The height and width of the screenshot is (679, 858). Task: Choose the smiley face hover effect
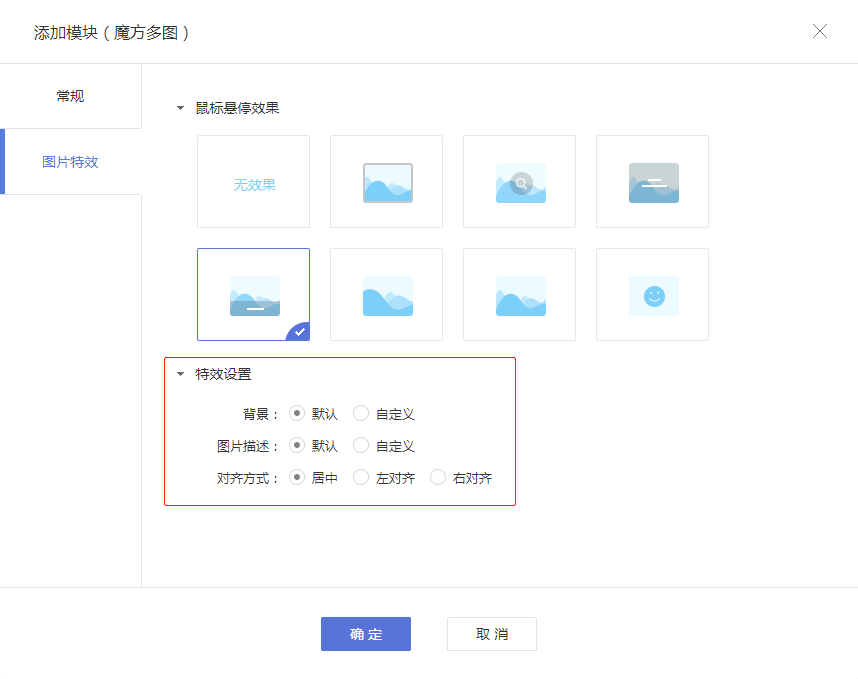pyautogui.click(x=652, y=294)
